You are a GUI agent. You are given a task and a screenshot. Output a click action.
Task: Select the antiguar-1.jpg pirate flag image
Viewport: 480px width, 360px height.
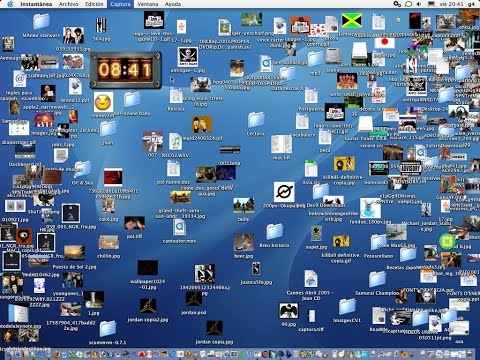tap(188, 57)
